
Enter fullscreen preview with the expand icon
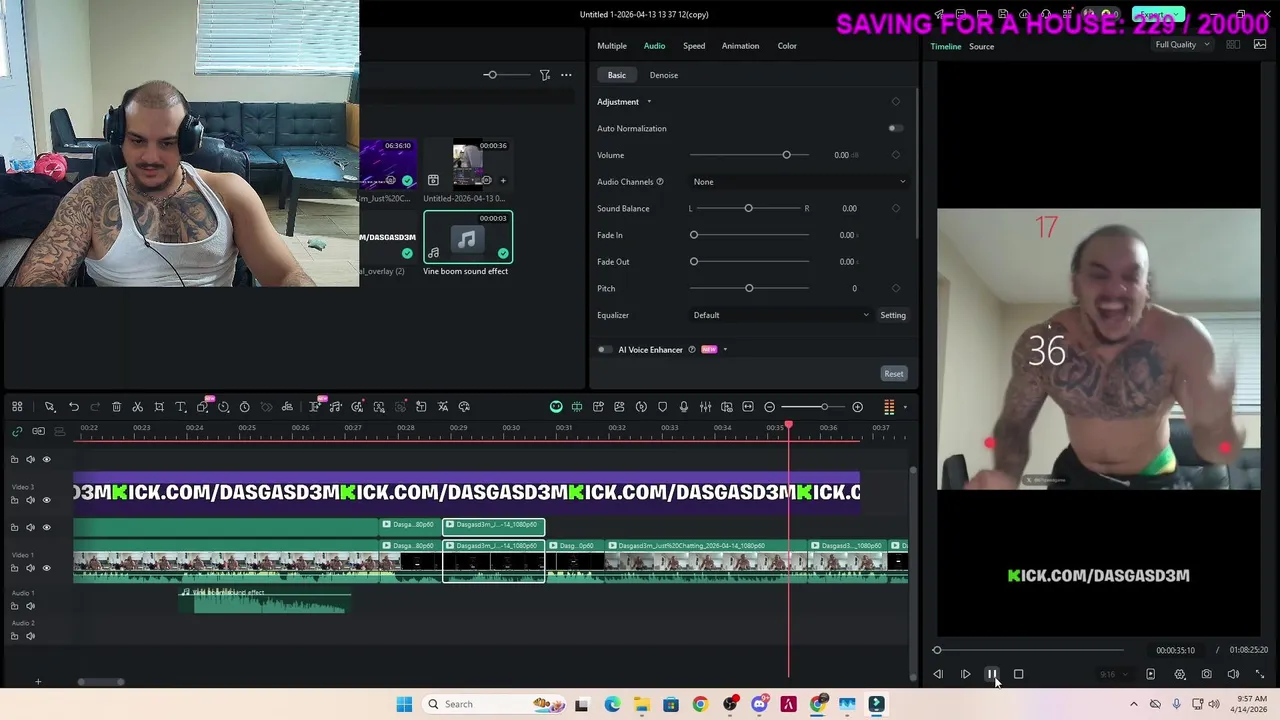click(1259, 674)
